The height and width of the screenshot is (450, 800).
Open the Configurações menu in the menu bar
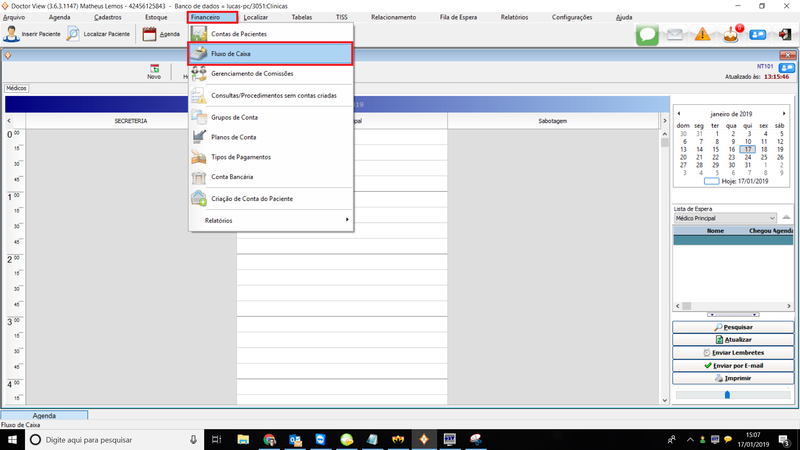pyautogui.click(x=572, y=17)
